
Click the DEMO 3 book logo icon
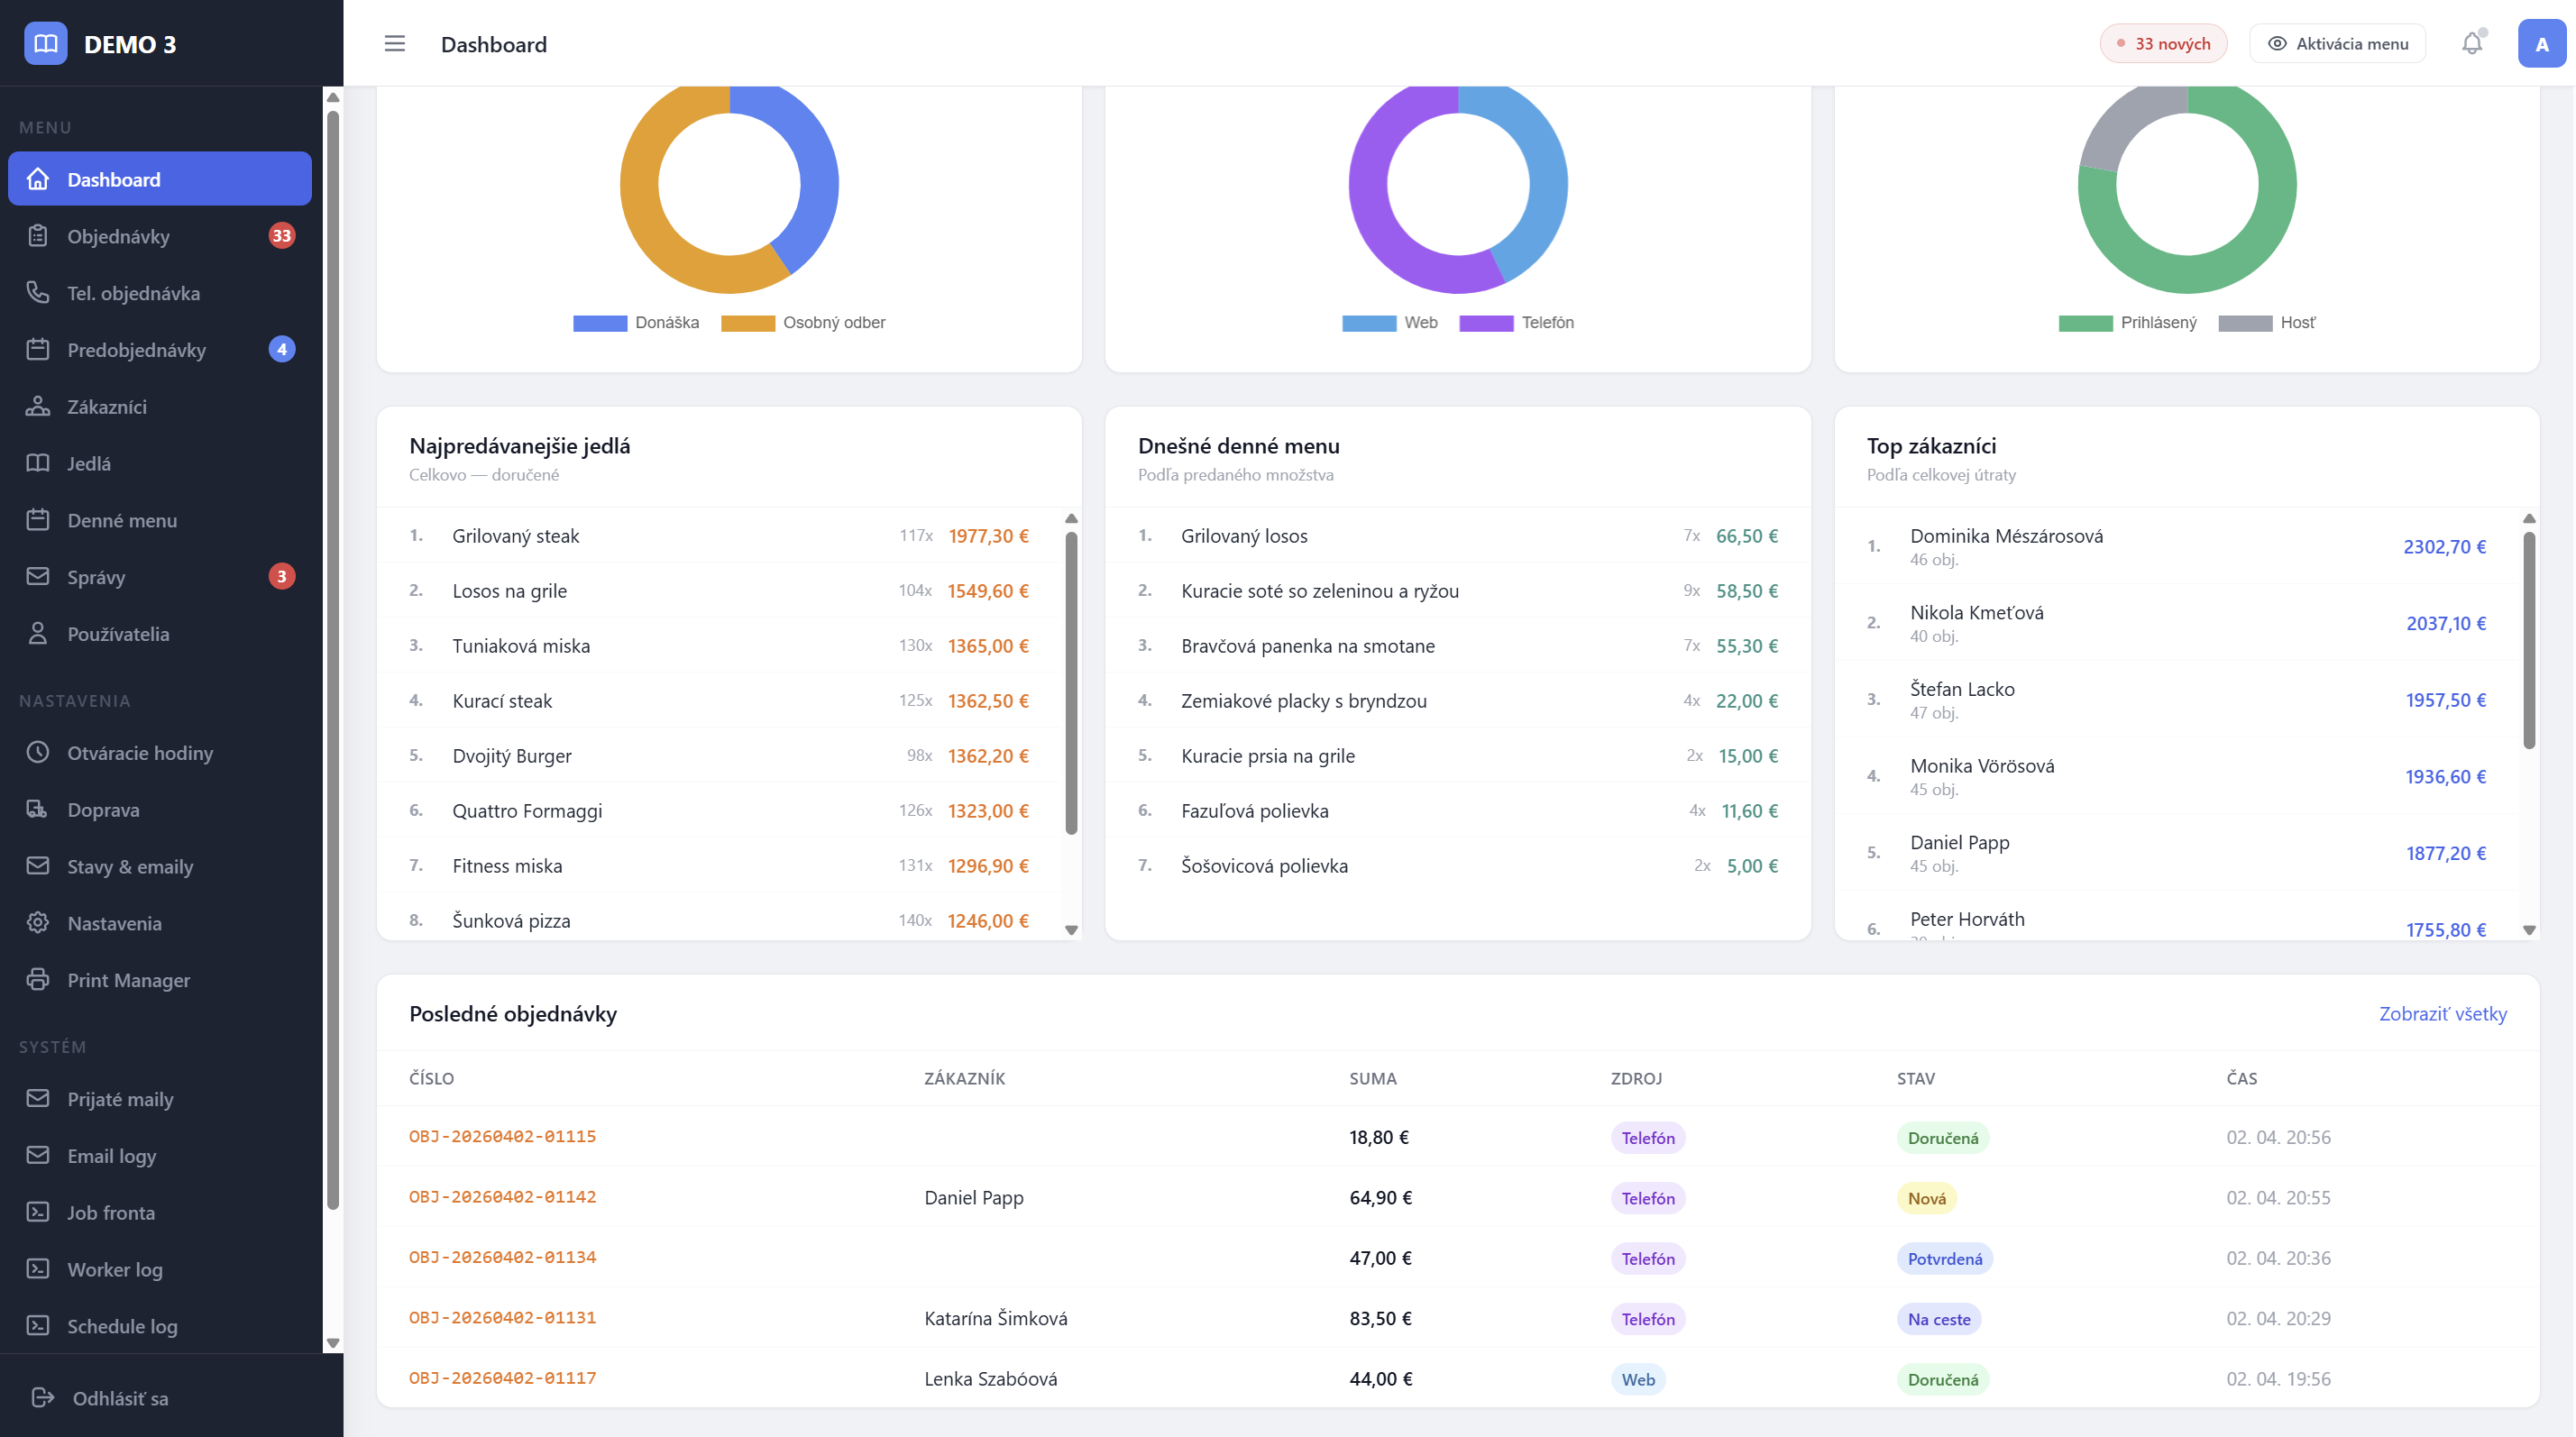[46, 44]
